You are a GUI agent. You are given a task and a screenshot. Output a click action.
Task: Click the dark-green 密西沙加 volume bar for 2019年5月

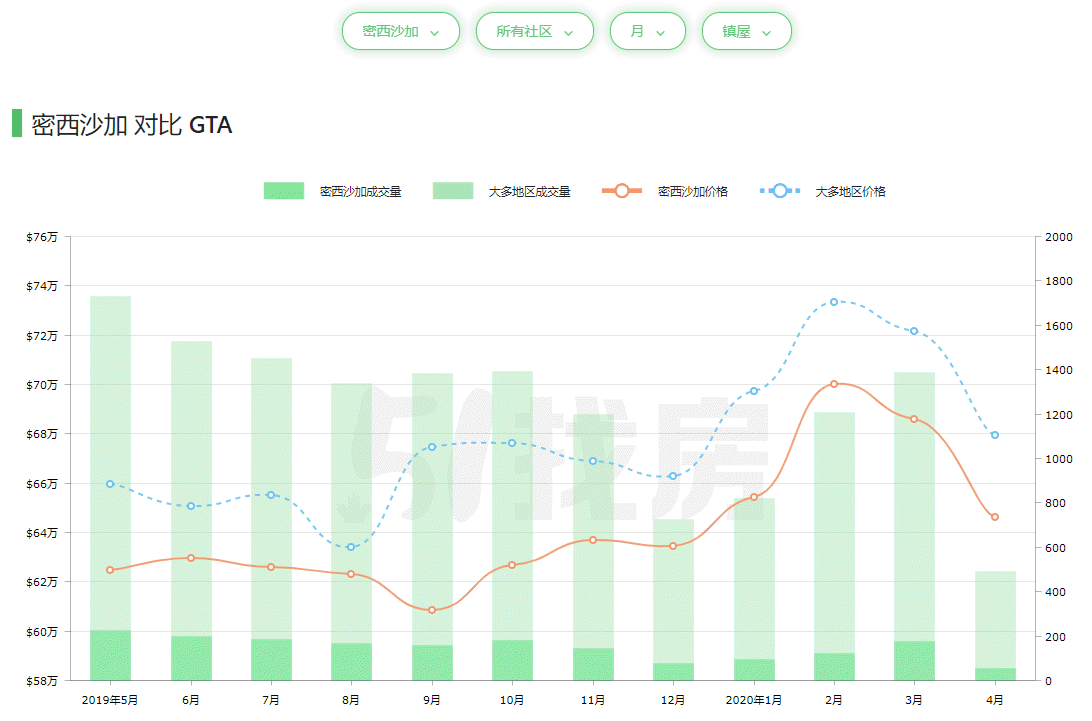[110, 656]
